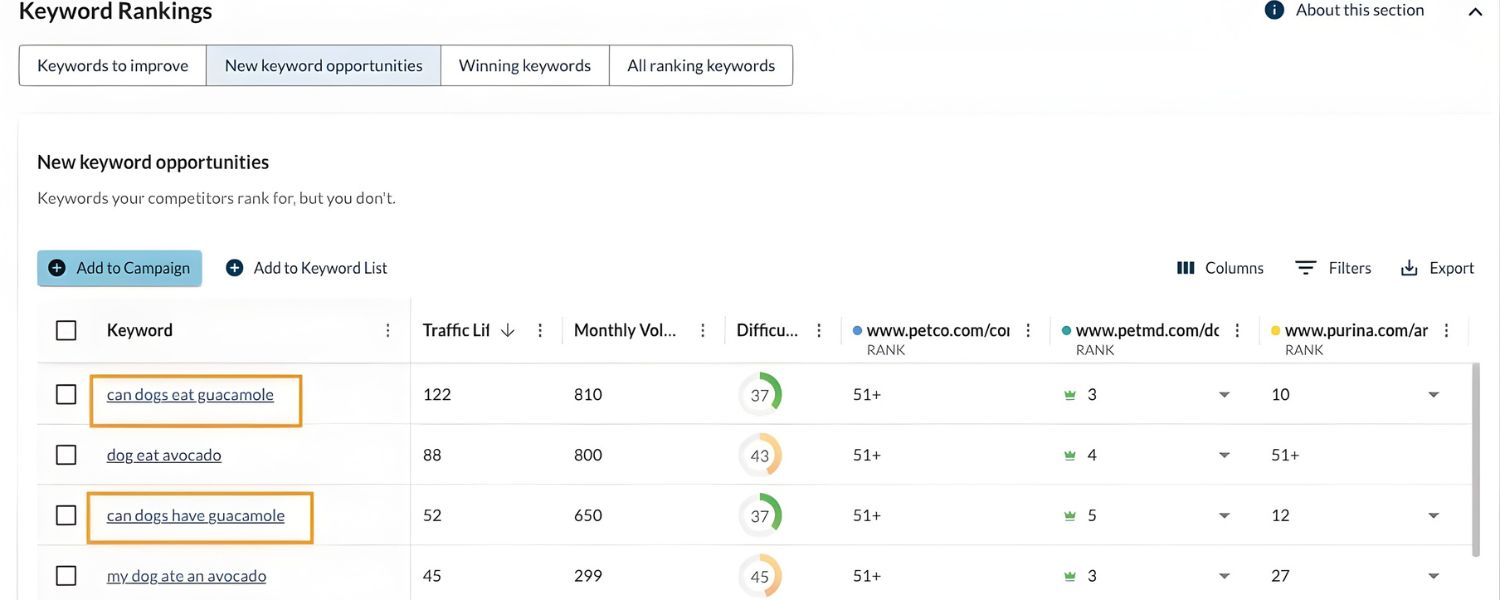The height and width of the screenshot is (600, 1500).
Task: Open the 'my dog ate an avocado' link
Action: click(186, 576)
